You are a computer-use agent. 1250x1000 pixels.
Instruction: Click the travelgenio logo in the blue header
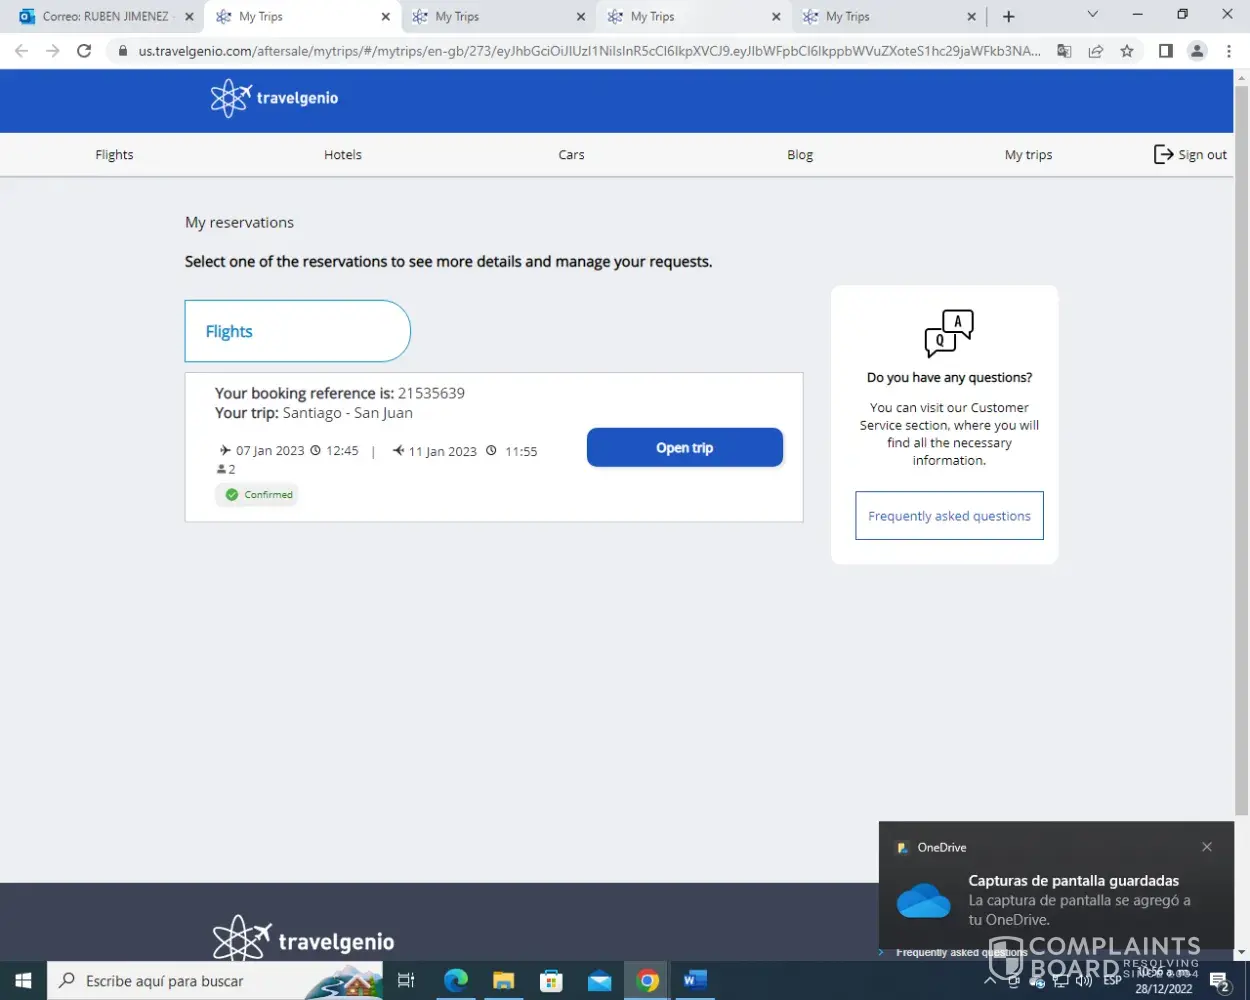point(274,98)
